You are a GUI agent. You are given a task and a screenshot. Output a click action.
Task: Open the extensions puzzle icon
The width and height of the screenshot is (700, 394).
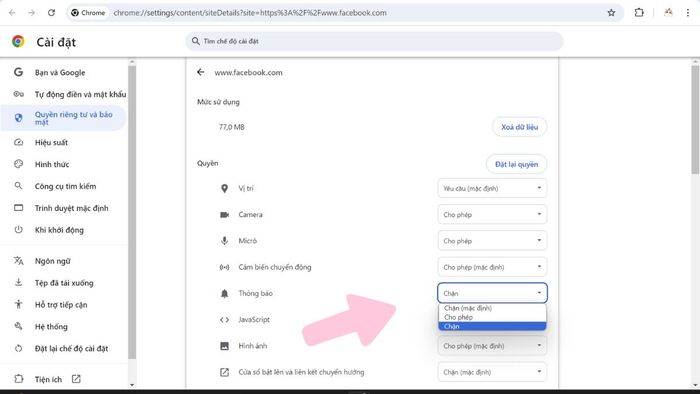[639, 12]
